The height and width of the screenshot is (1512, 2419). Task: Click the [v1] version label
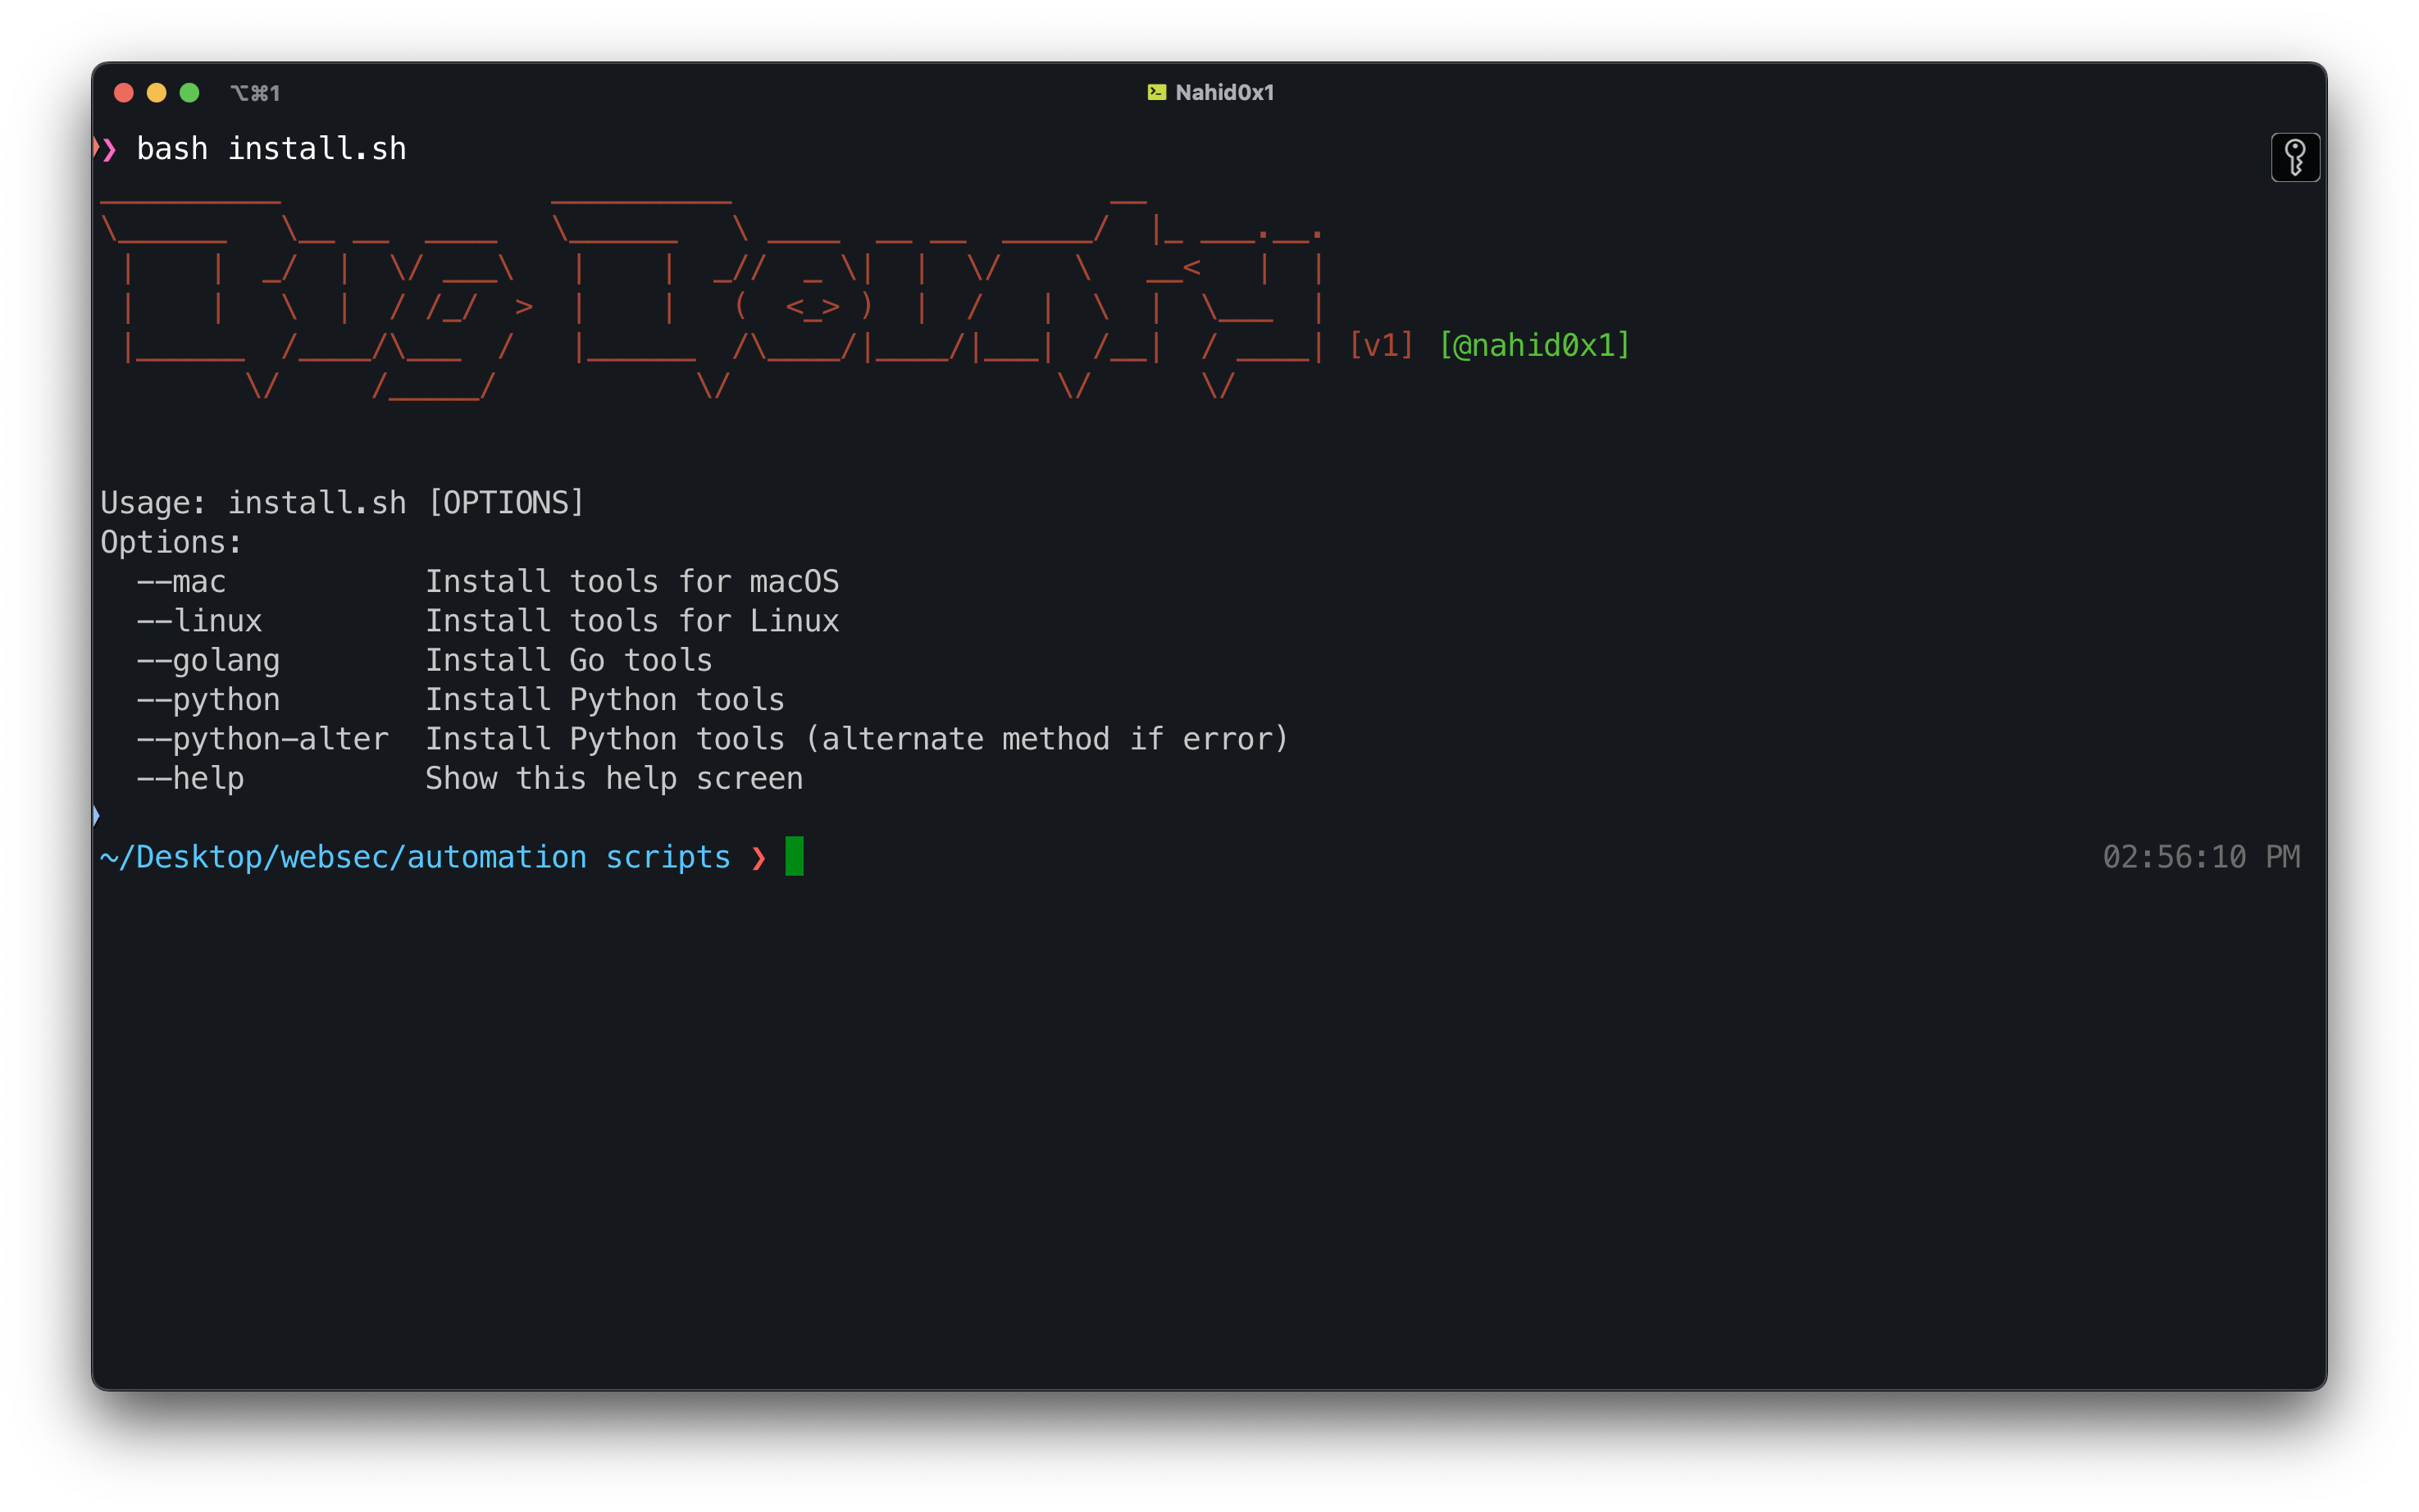point(1381,344)
